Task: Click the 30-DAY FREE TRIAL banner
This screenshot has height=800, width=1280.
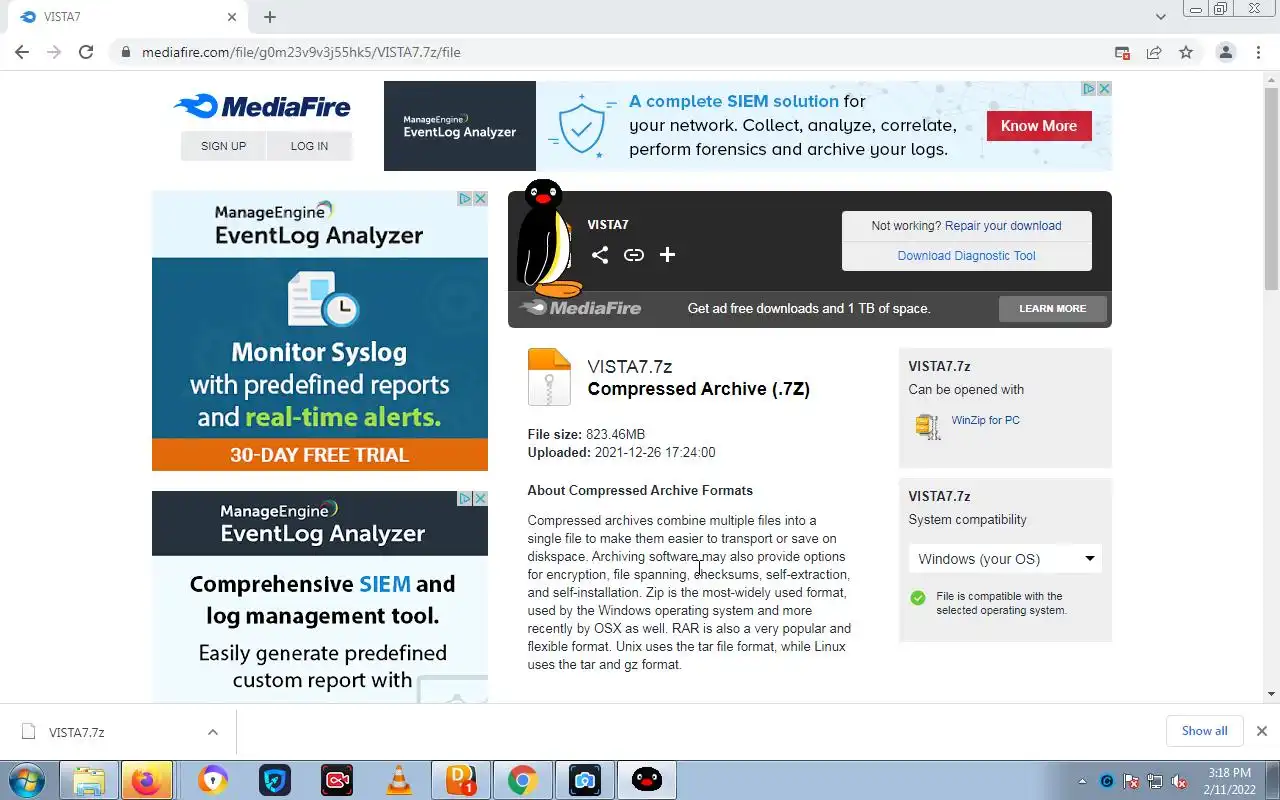Action: tap(320, 455)
